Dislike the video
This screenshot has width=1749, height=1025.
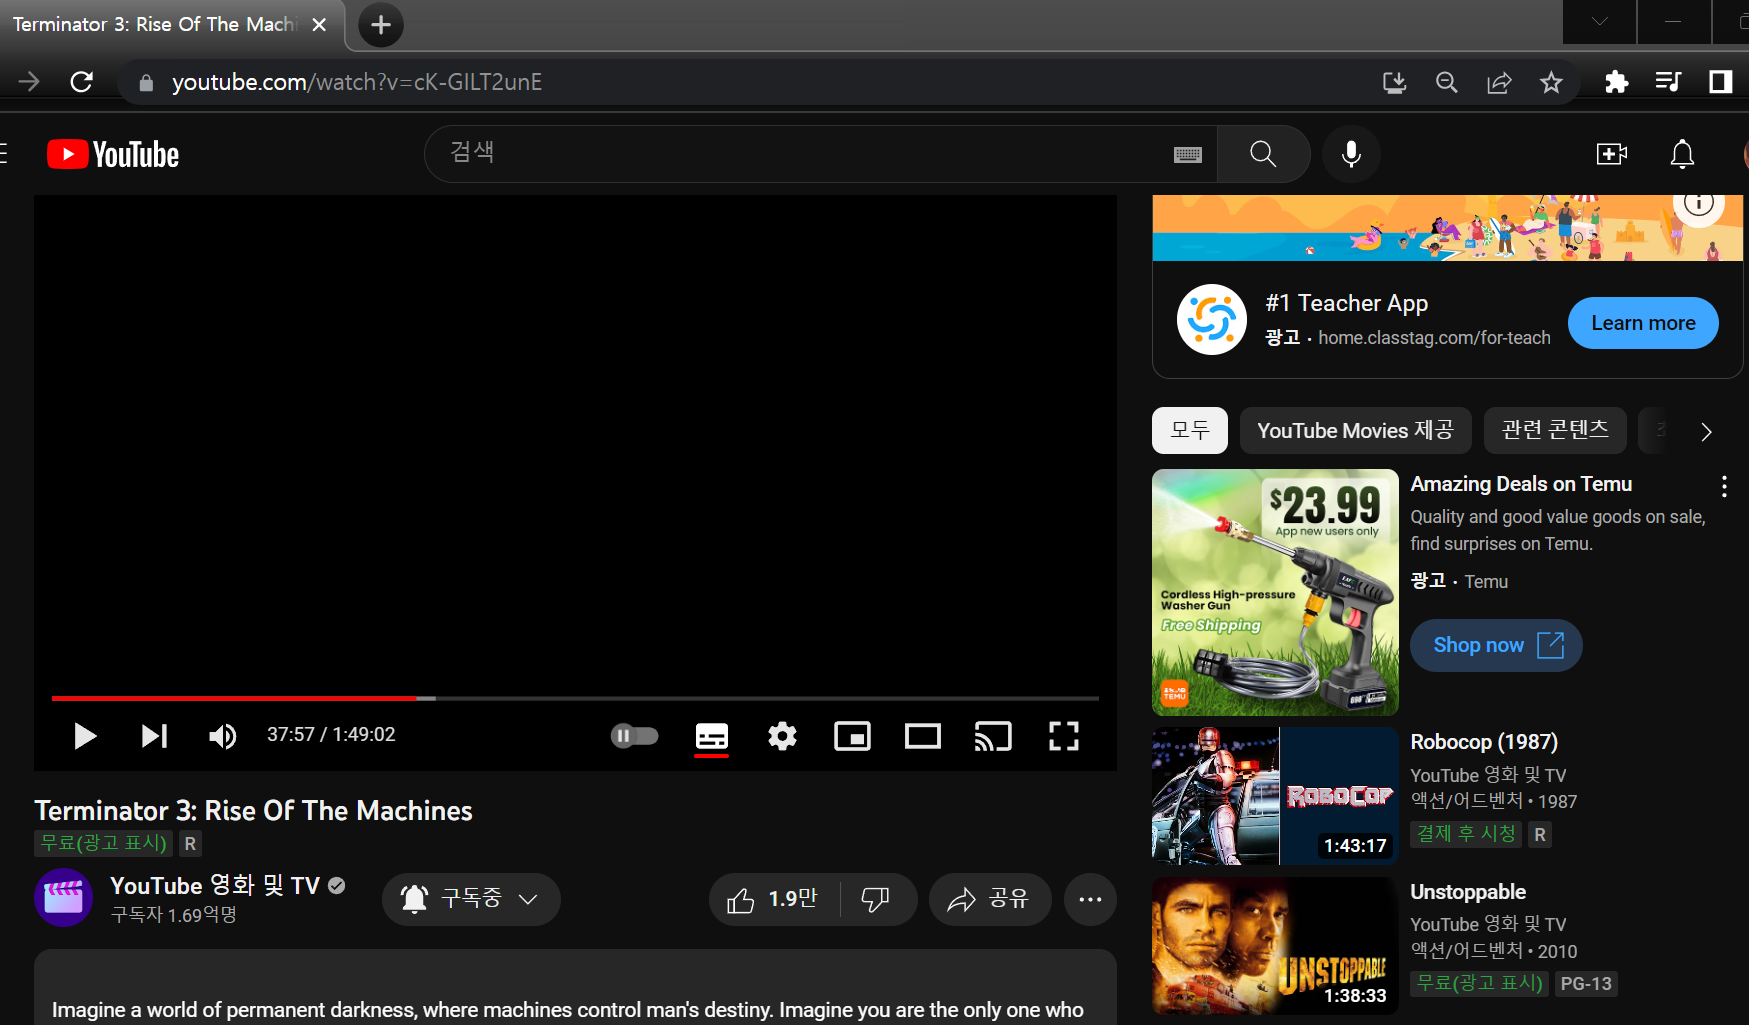(877, 899)
